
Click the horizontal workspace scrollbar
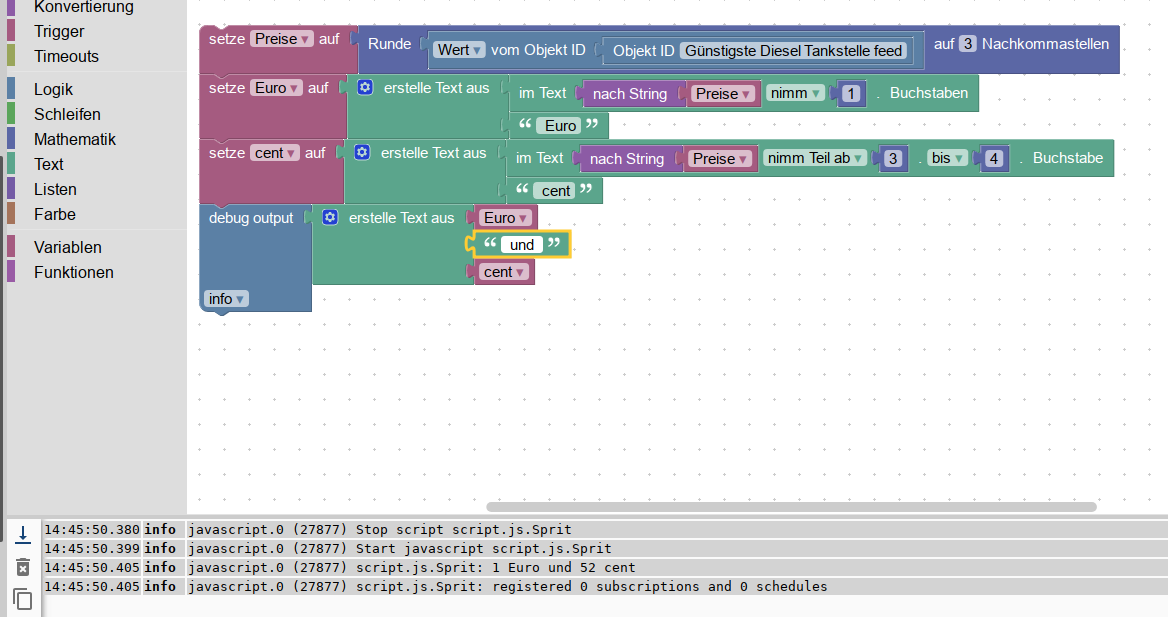point(791,507)
